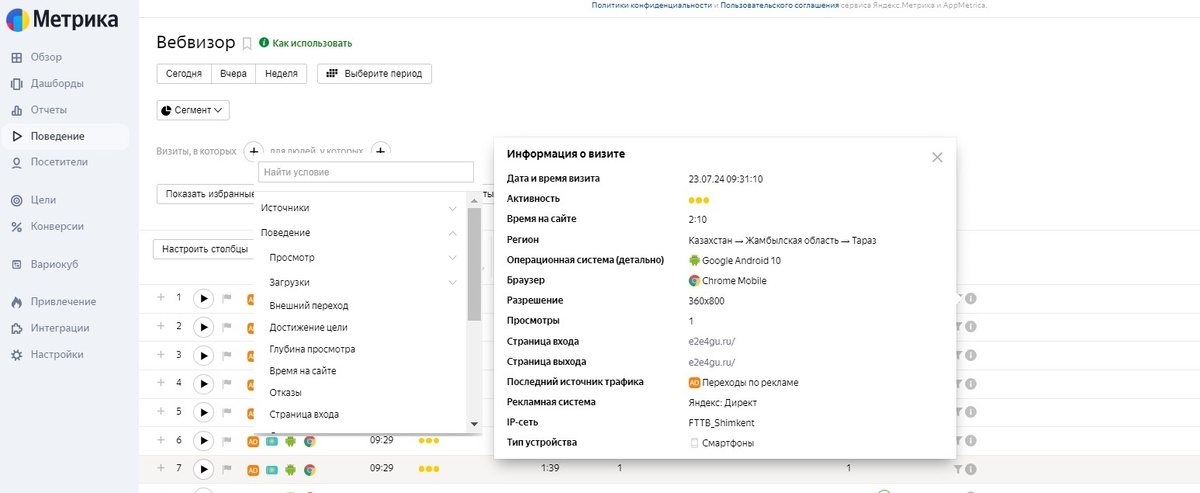The image size is (1200, 493).
Task: Open the Как использовать help link
Action: point(306,43)
